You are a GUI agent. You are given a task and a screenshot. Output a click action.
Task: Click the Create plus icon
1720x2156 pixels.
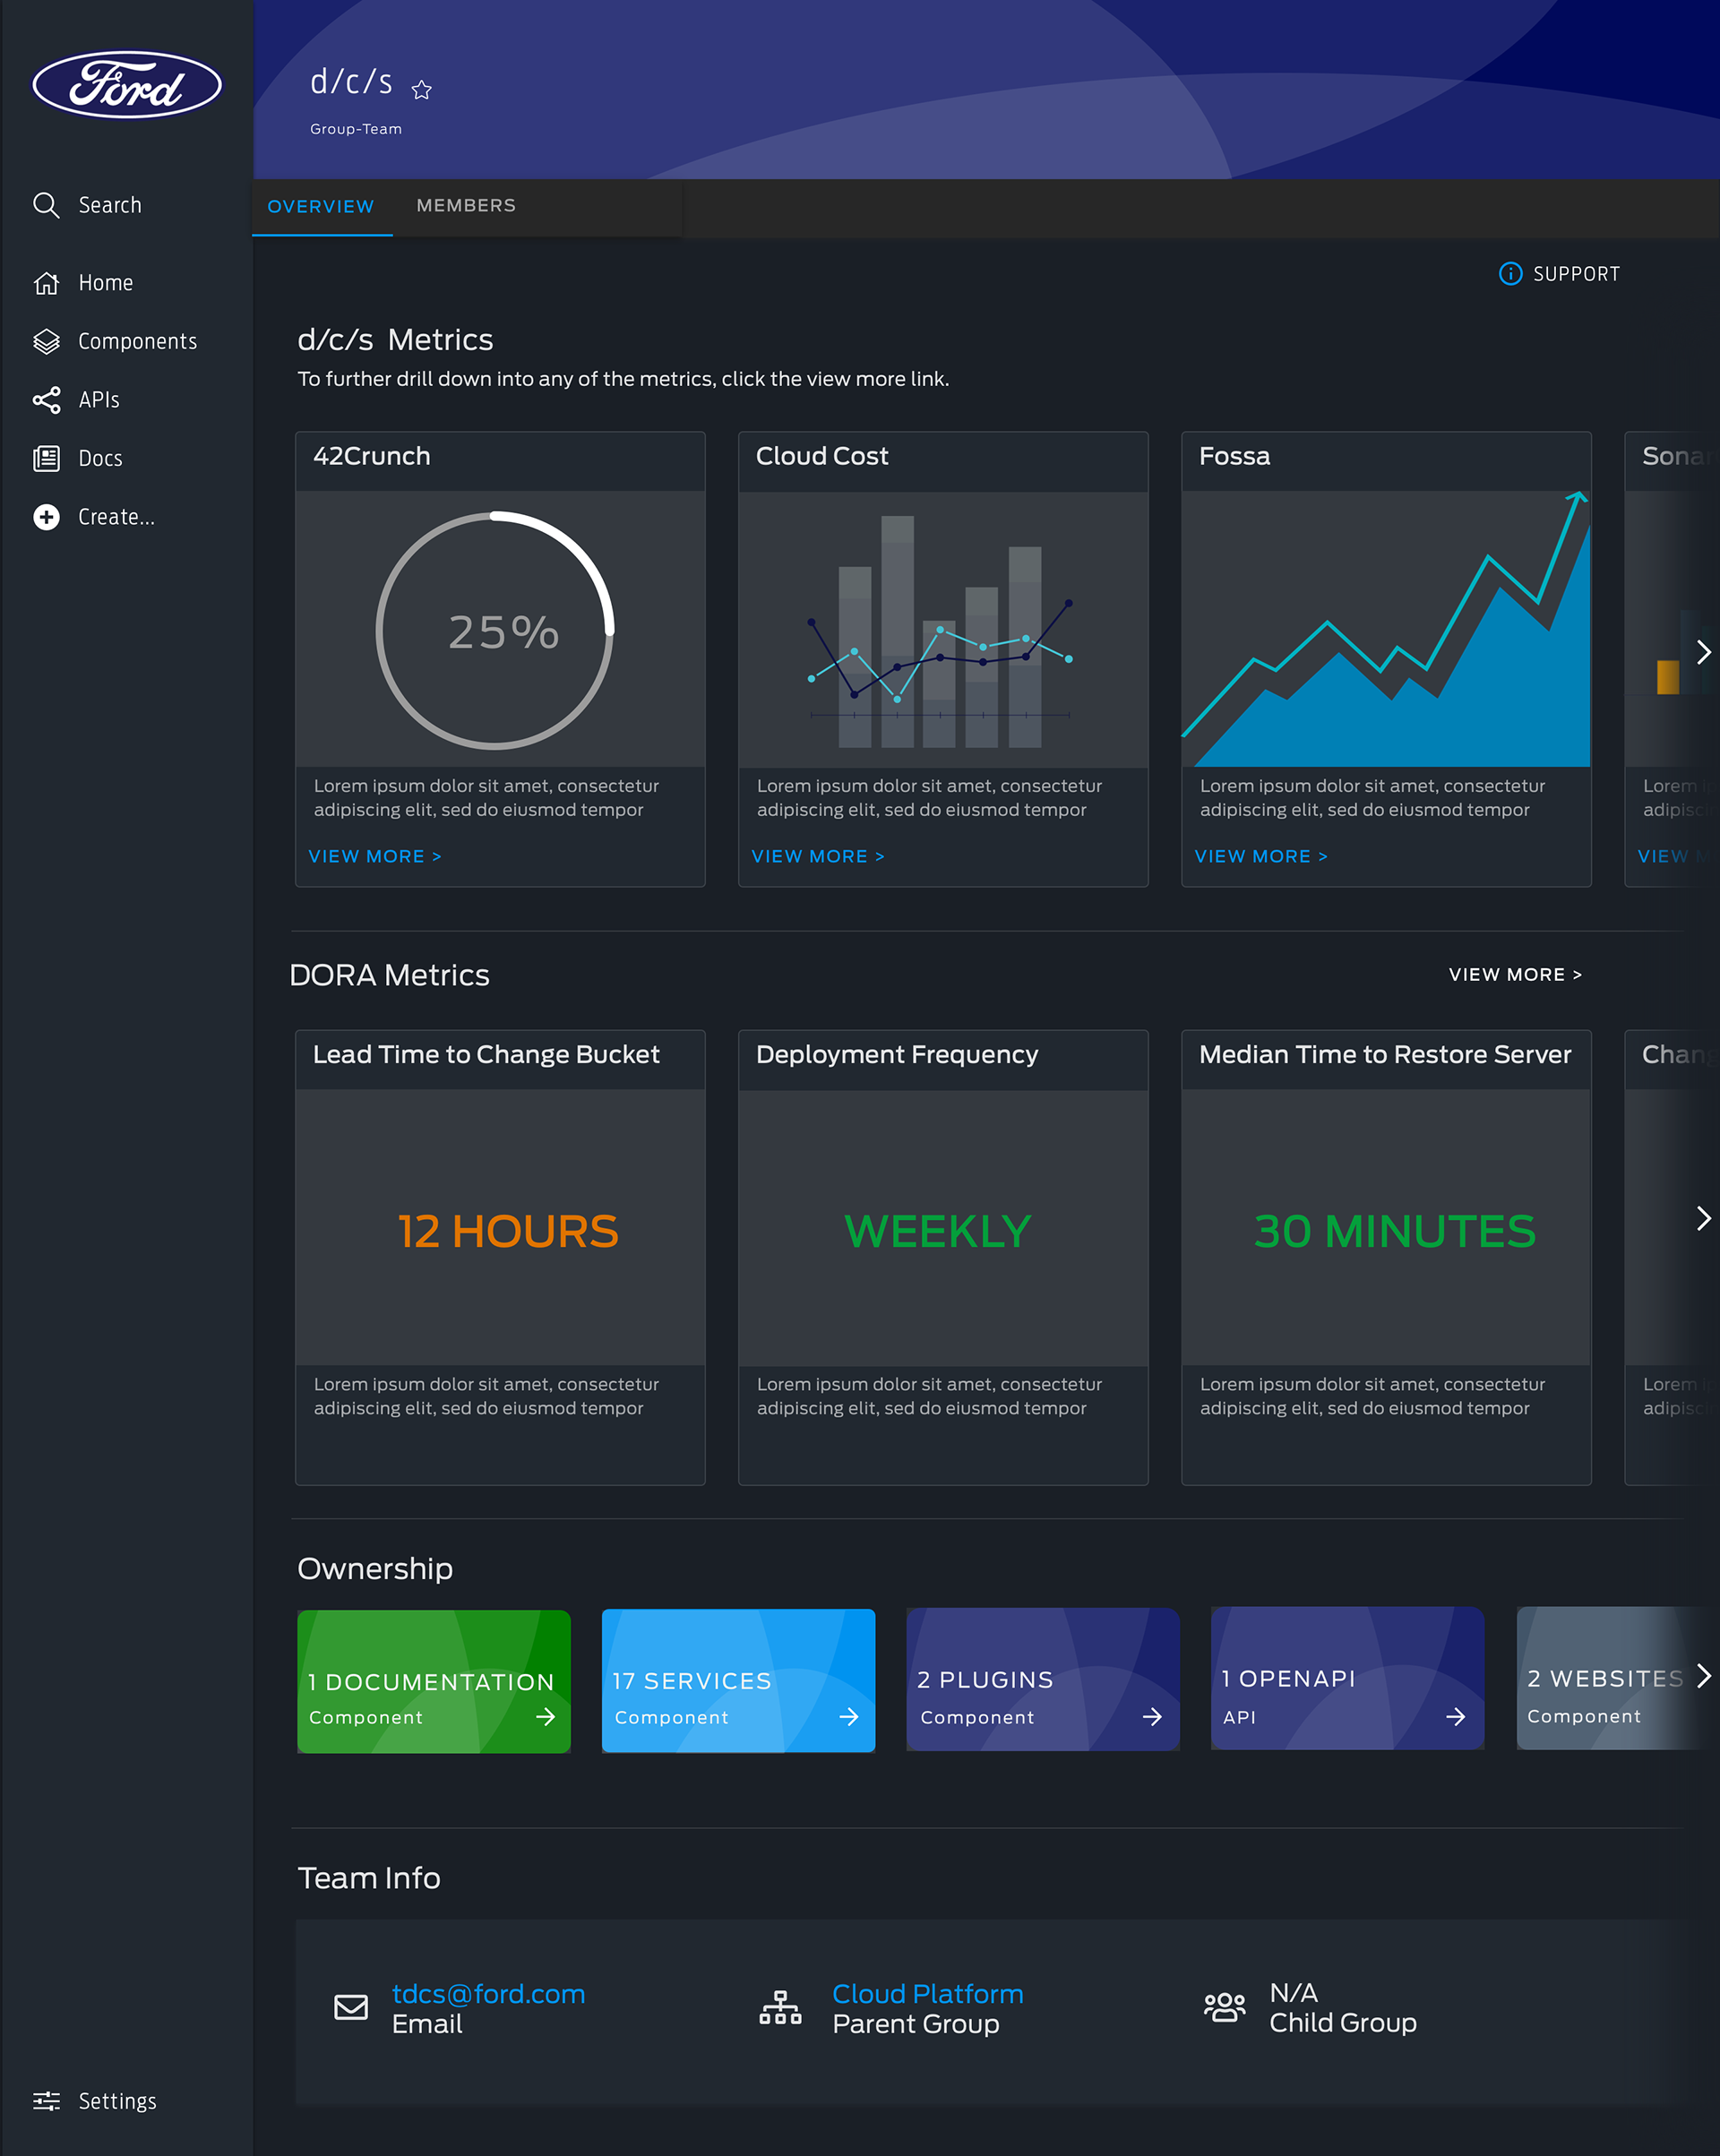tap(46, 517)
